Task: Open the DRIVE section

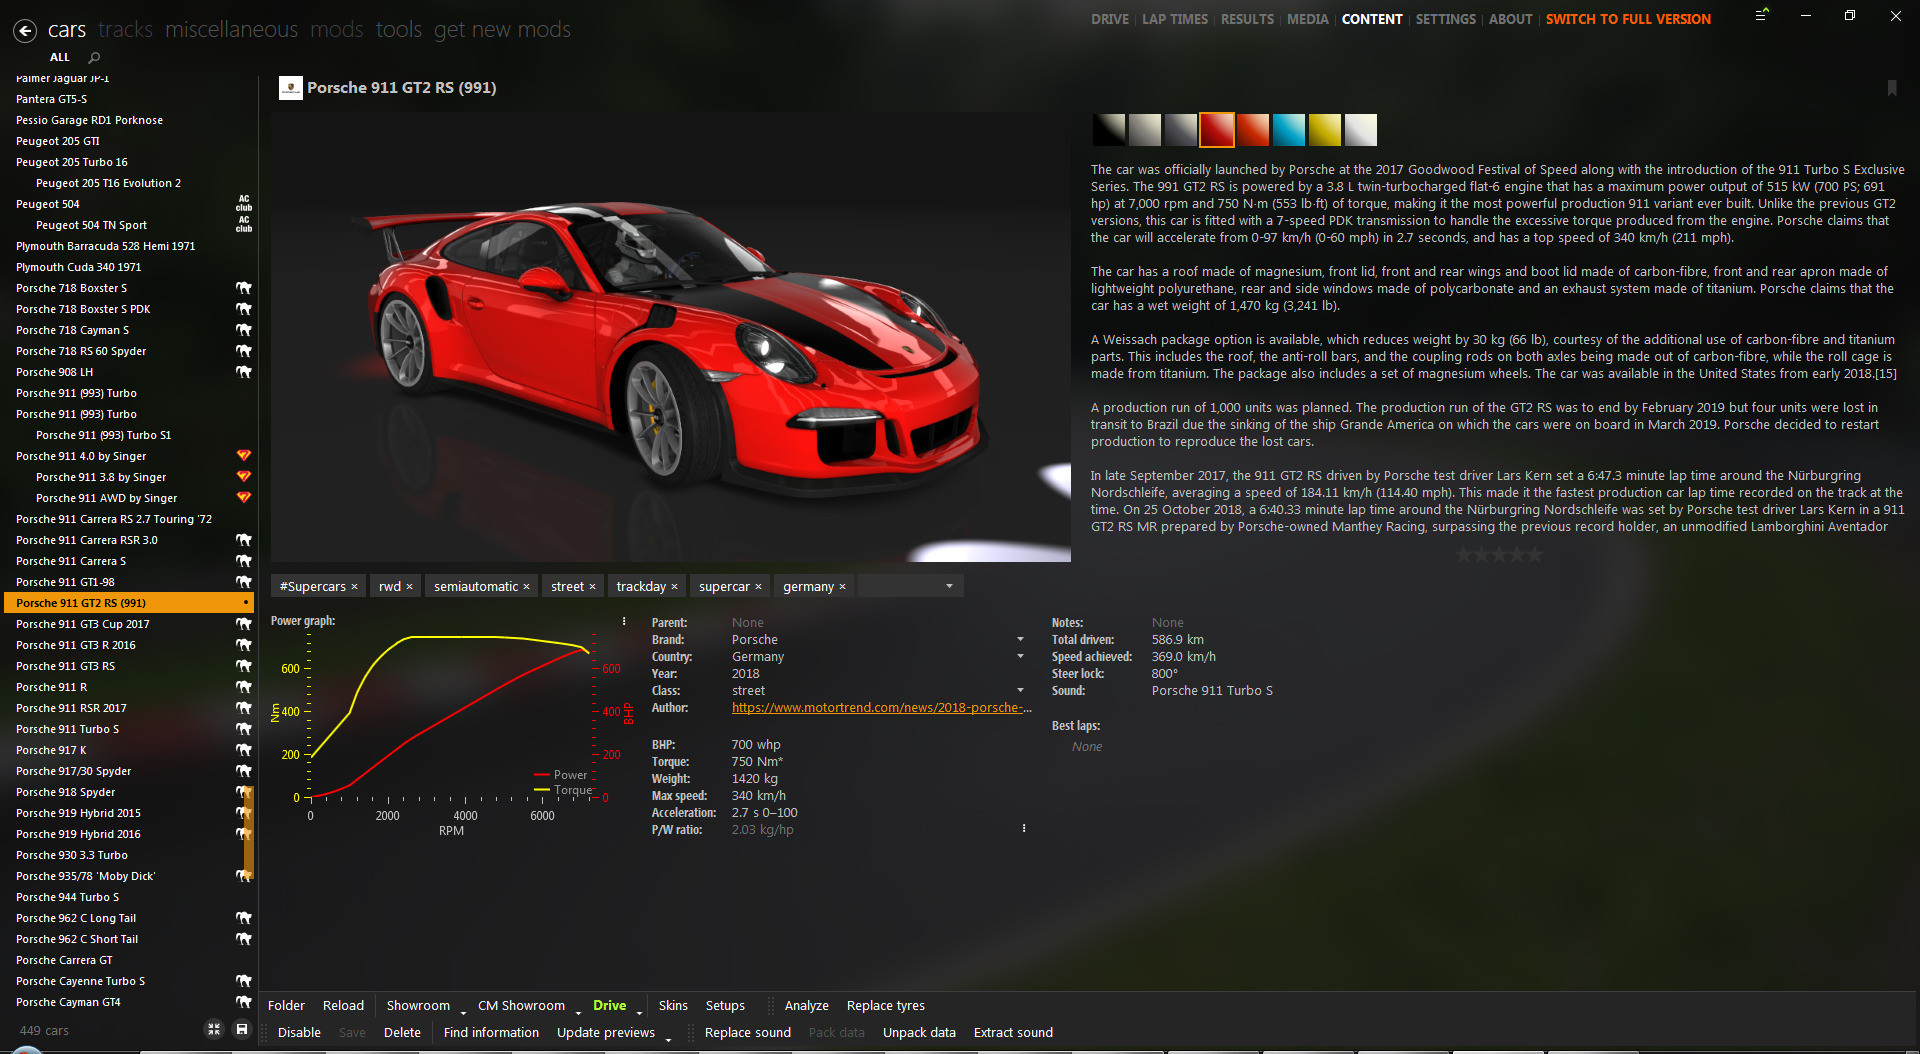Action: tap(1110, 19)
